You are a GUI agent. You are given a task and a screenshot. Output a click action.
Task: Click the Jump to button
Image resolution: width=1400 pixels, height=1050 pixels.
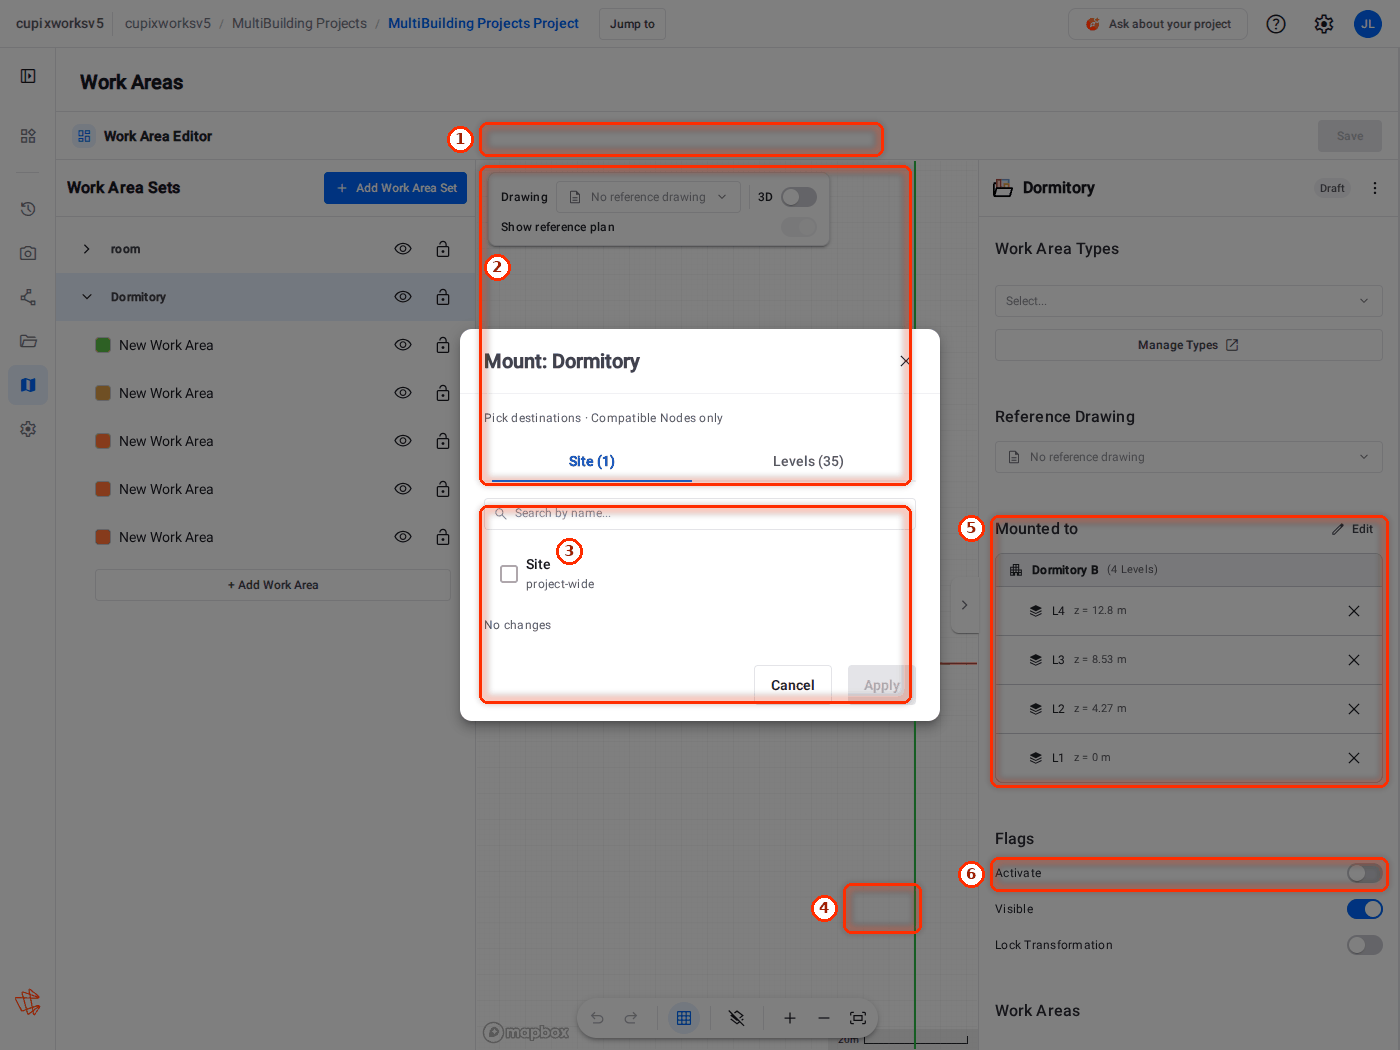click(x=632, y=24)
